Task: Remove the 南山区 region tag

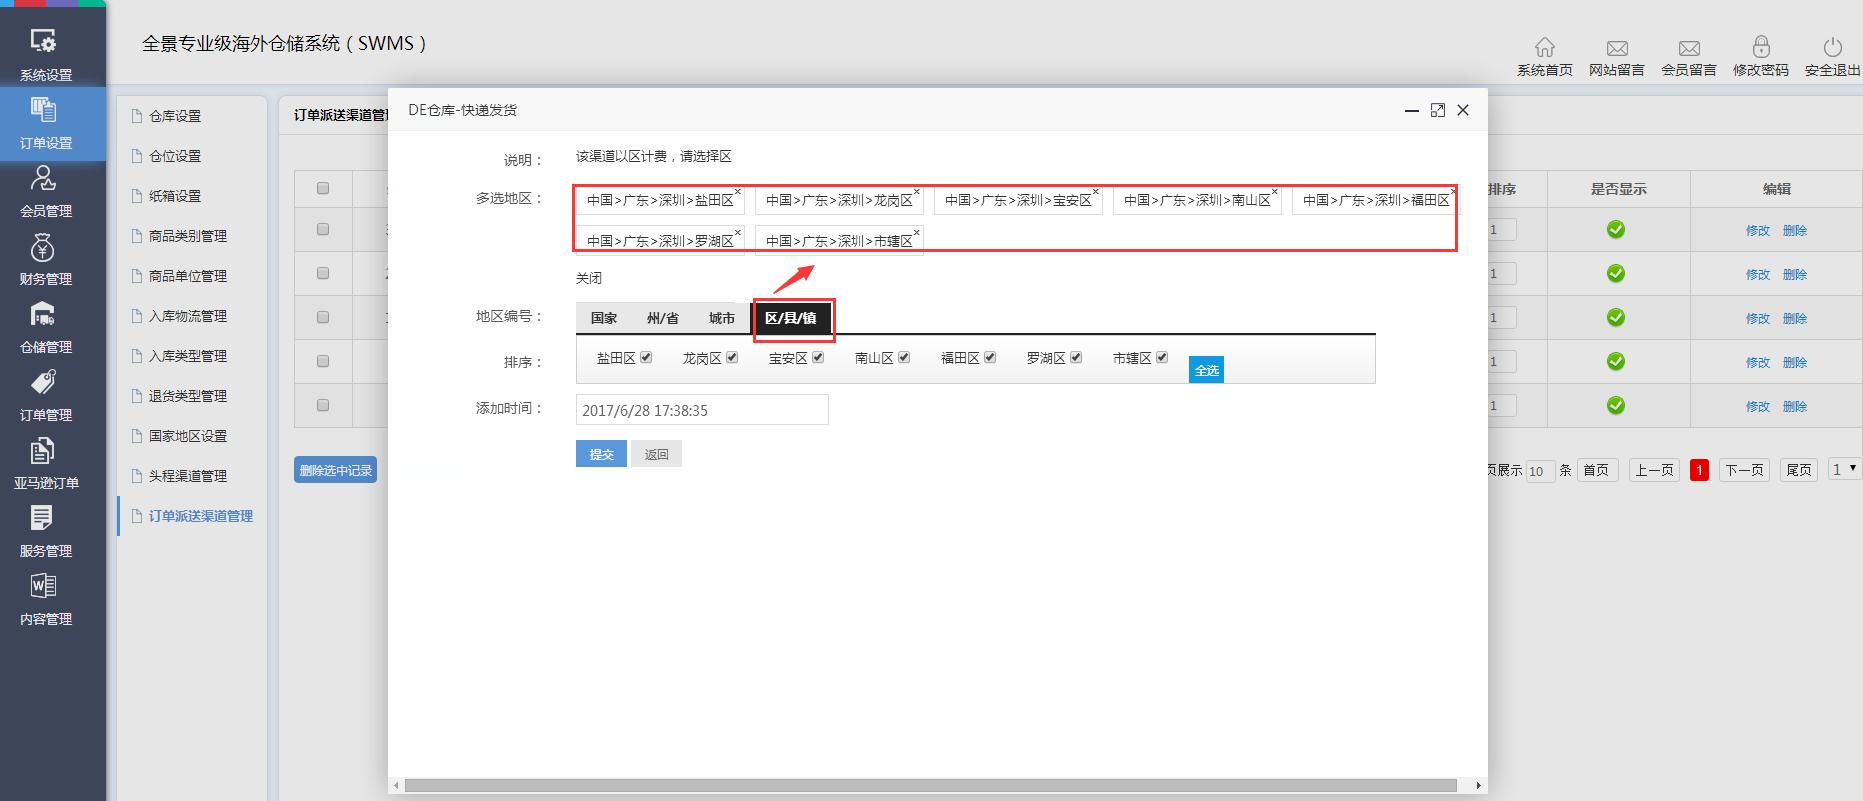Action: click(1275, 191)
